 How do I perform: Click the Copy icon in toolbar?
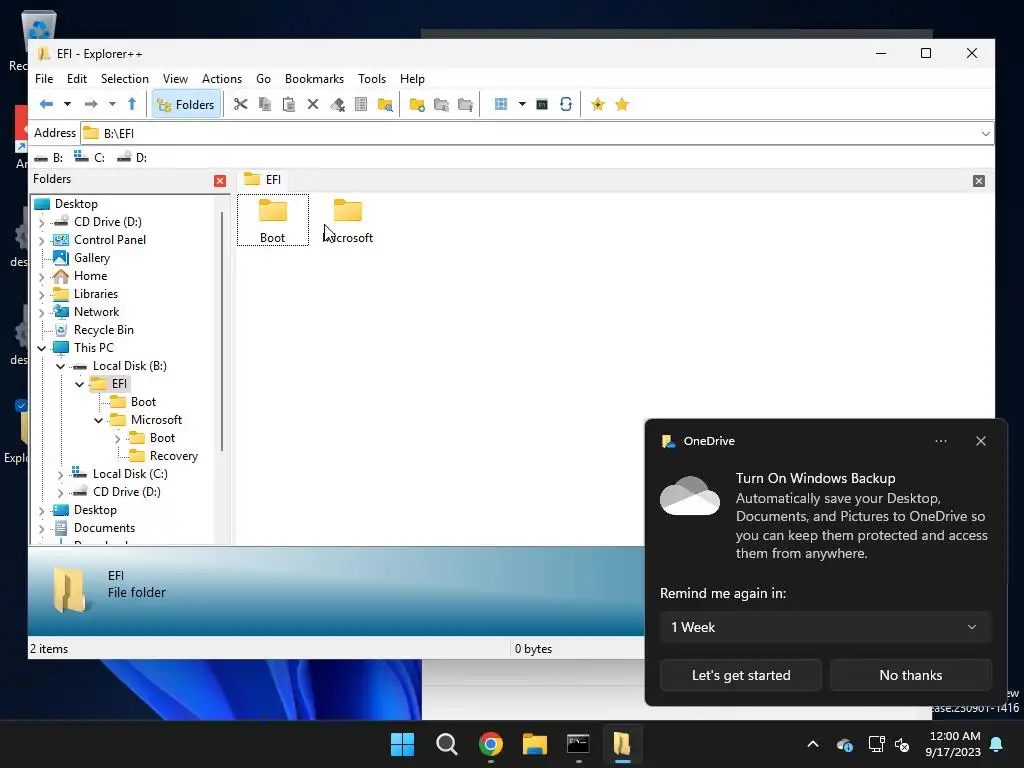pos(264,104)
